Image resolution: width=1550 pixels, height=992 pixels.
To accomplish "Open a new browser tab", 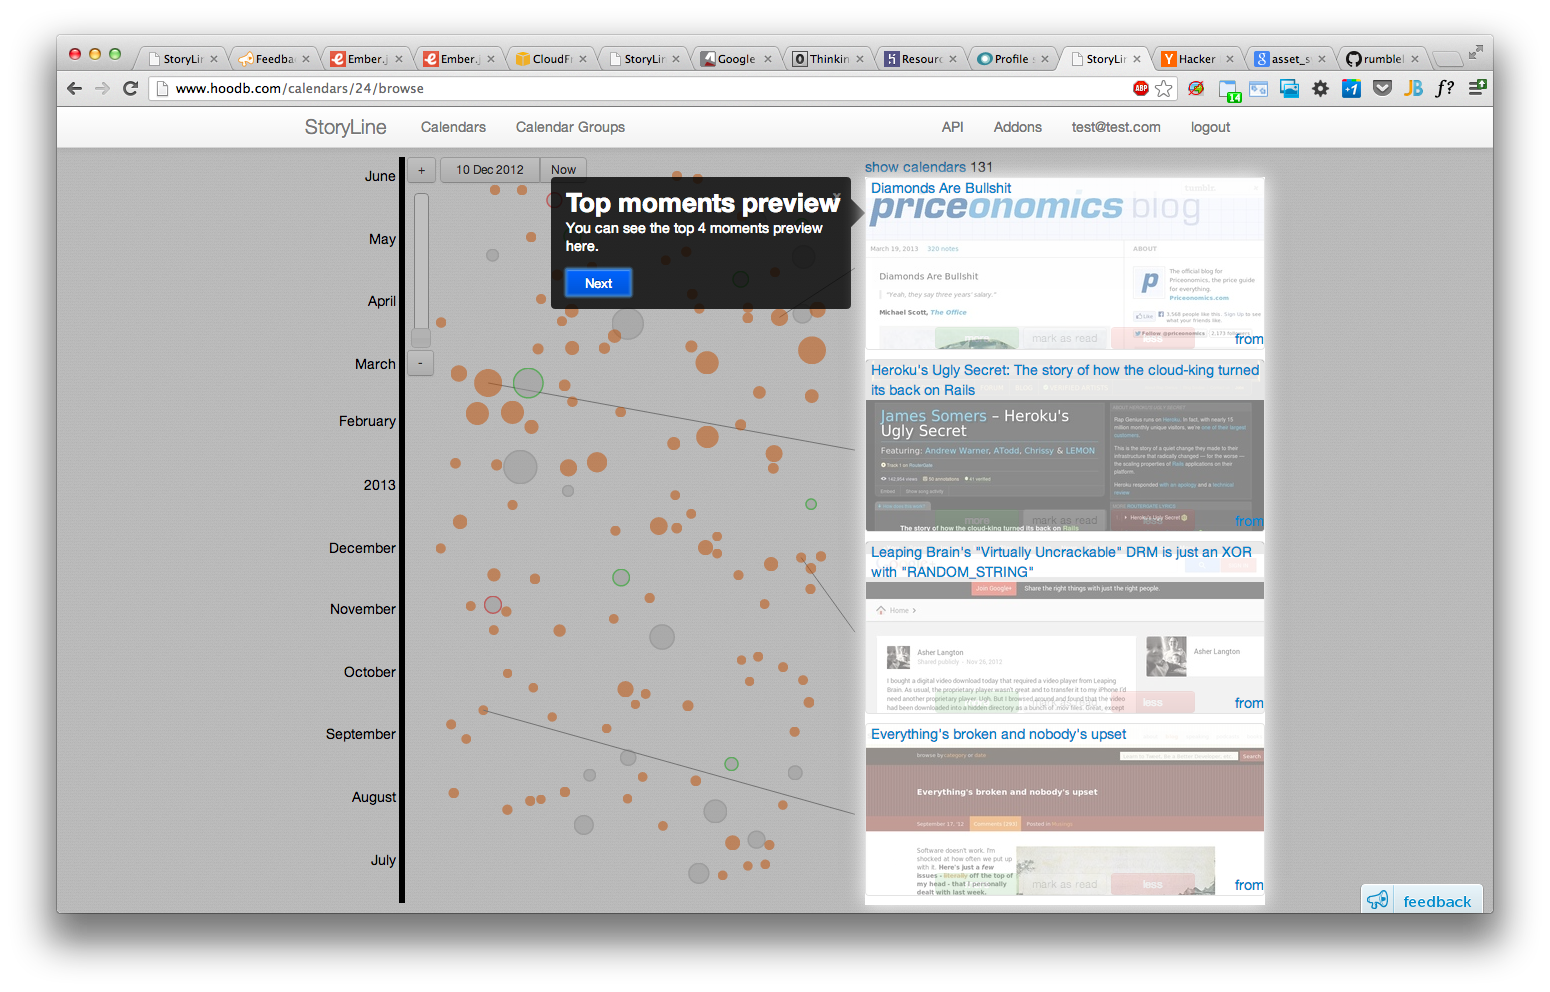I will click(1447, 58).
